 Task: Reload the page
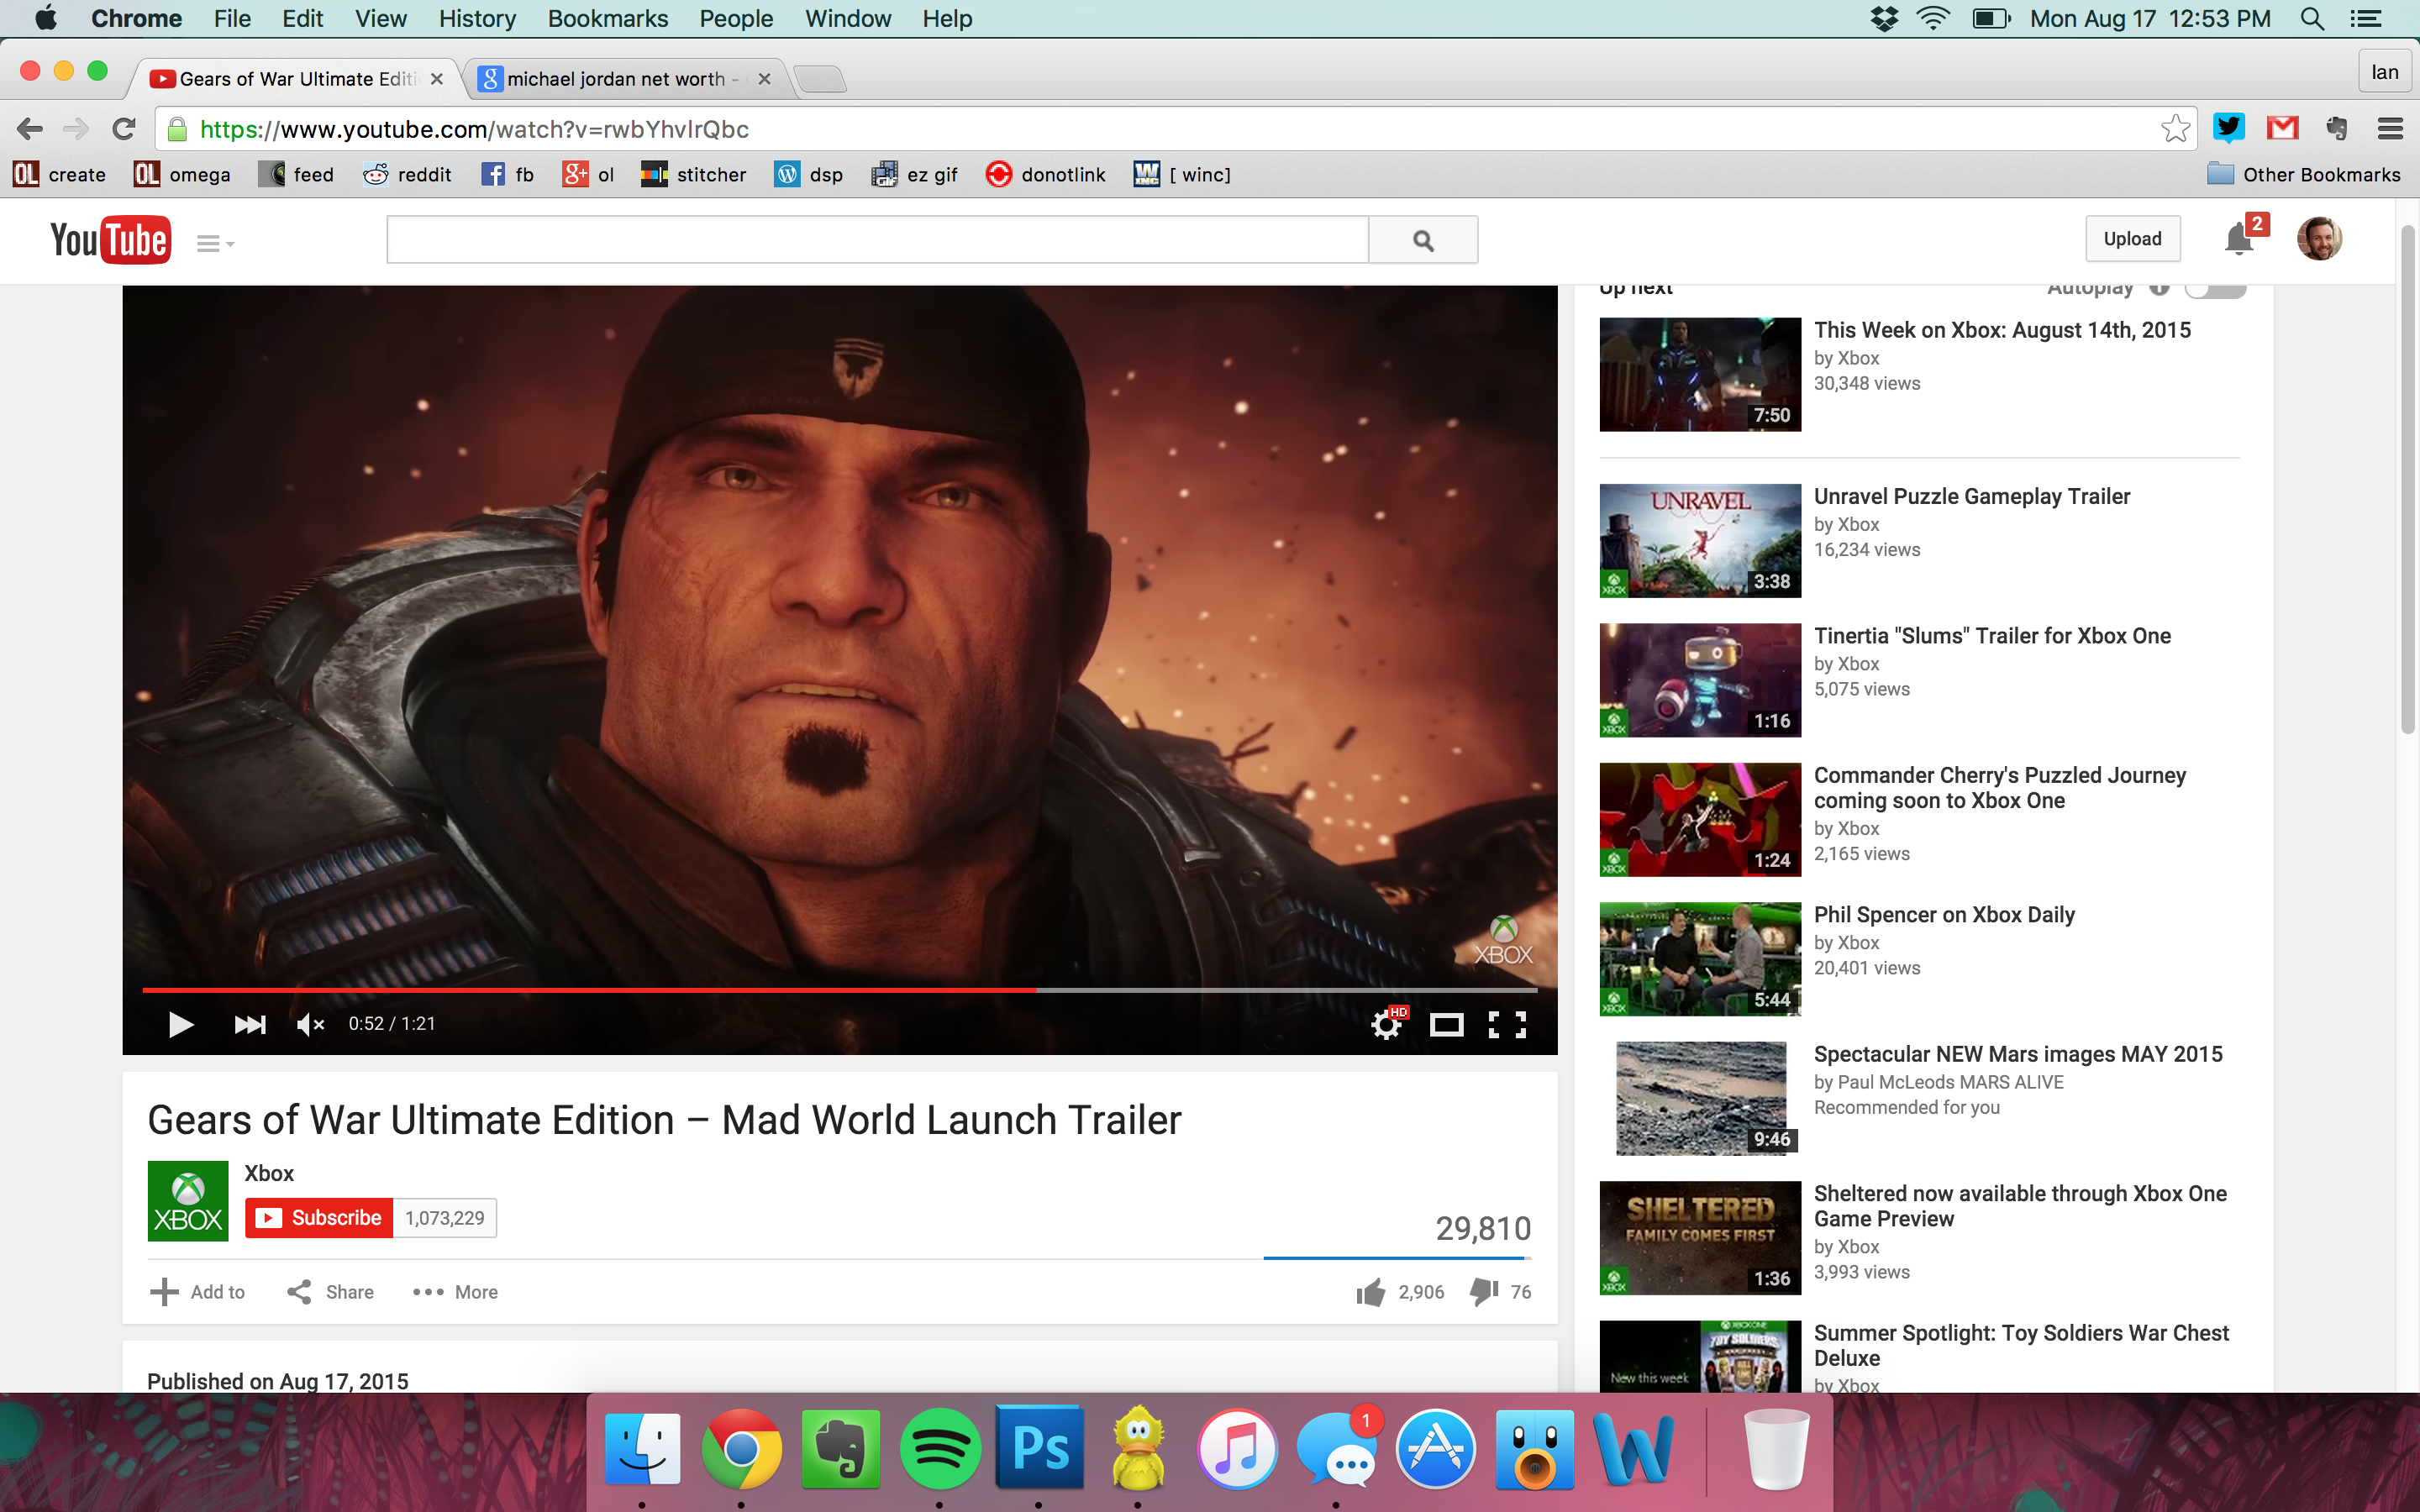[123, 129]
